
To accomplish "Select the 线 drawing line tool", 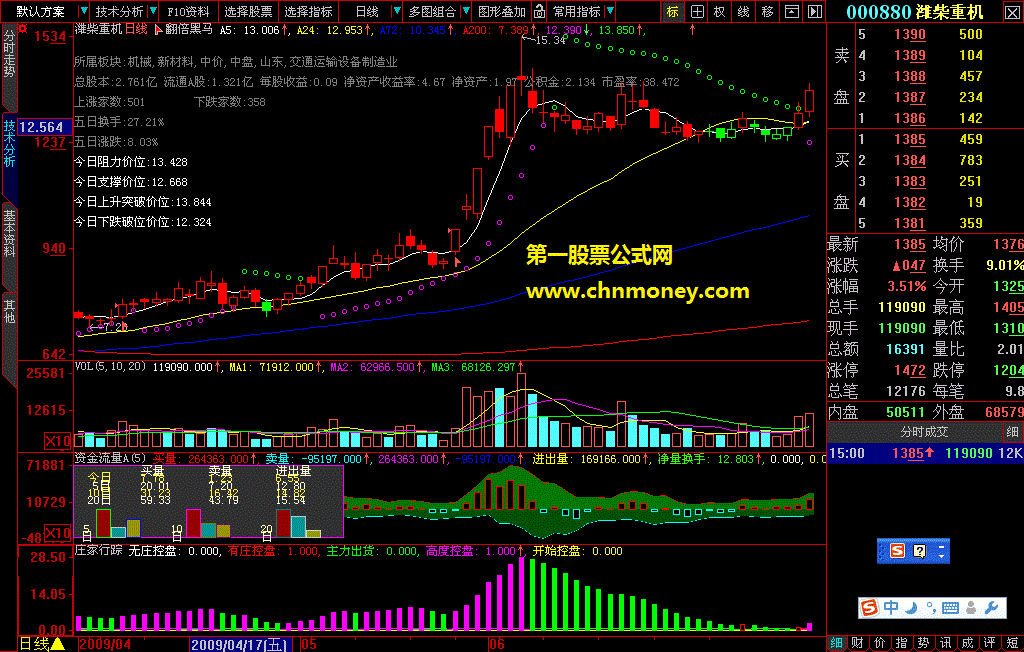I will (x=743, y=11).
